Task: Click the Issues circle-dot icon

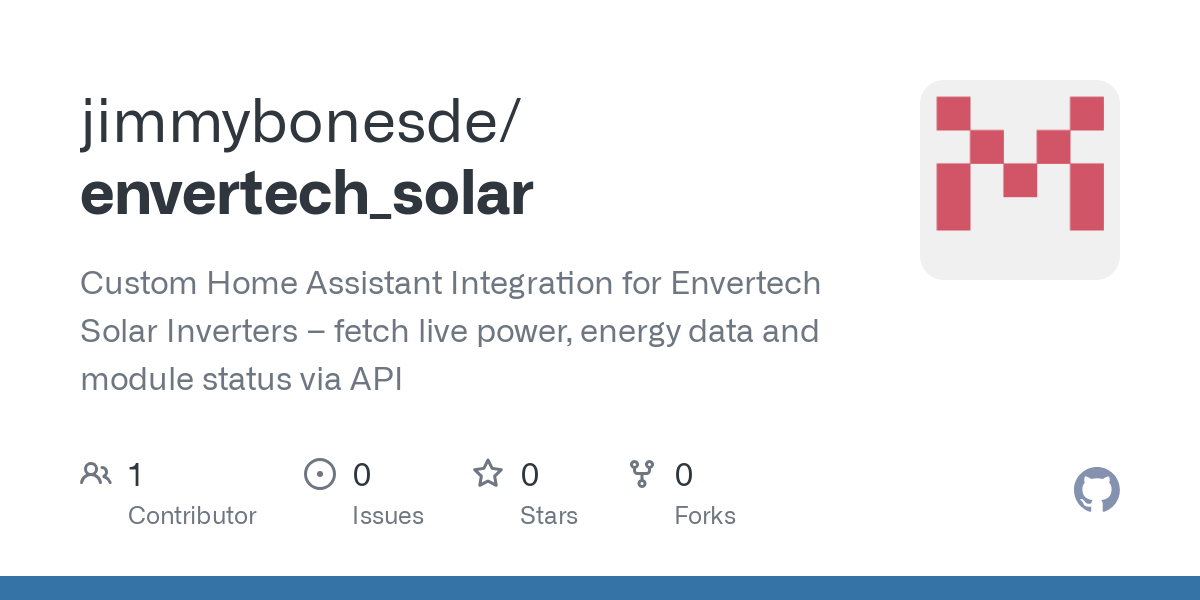Action: click(x=319, y=474)
